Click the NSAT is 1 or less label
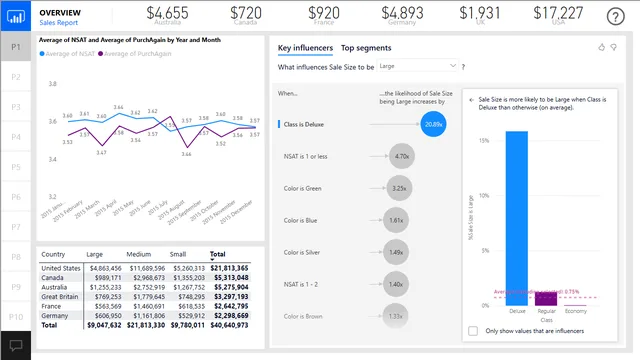This screenshot has height=360, width=640. tap(305, 156)
